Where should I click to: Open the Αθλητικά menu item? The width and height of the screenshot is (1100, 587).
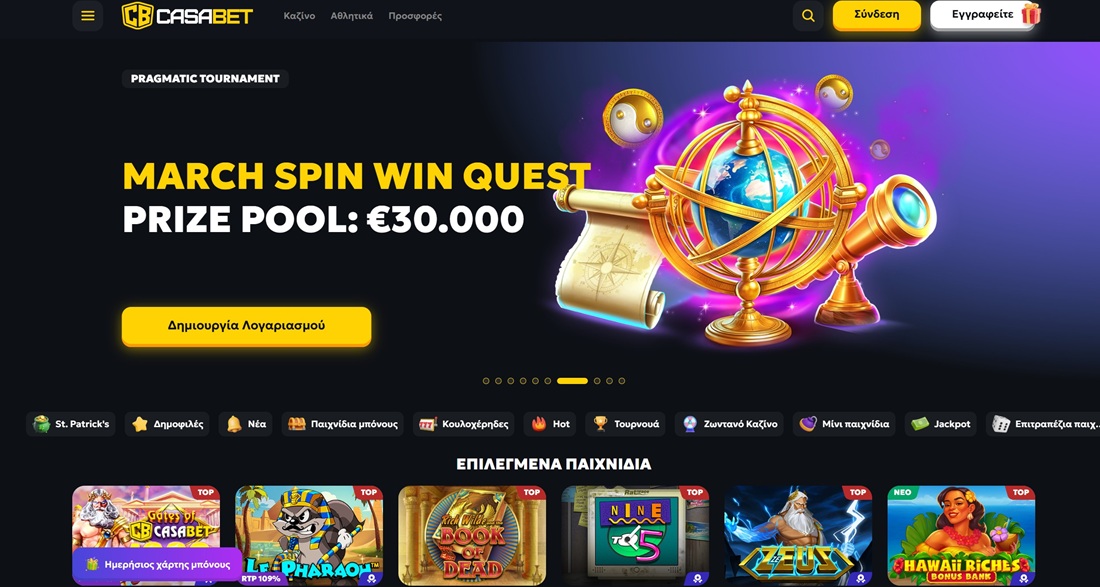click(351, 15)
